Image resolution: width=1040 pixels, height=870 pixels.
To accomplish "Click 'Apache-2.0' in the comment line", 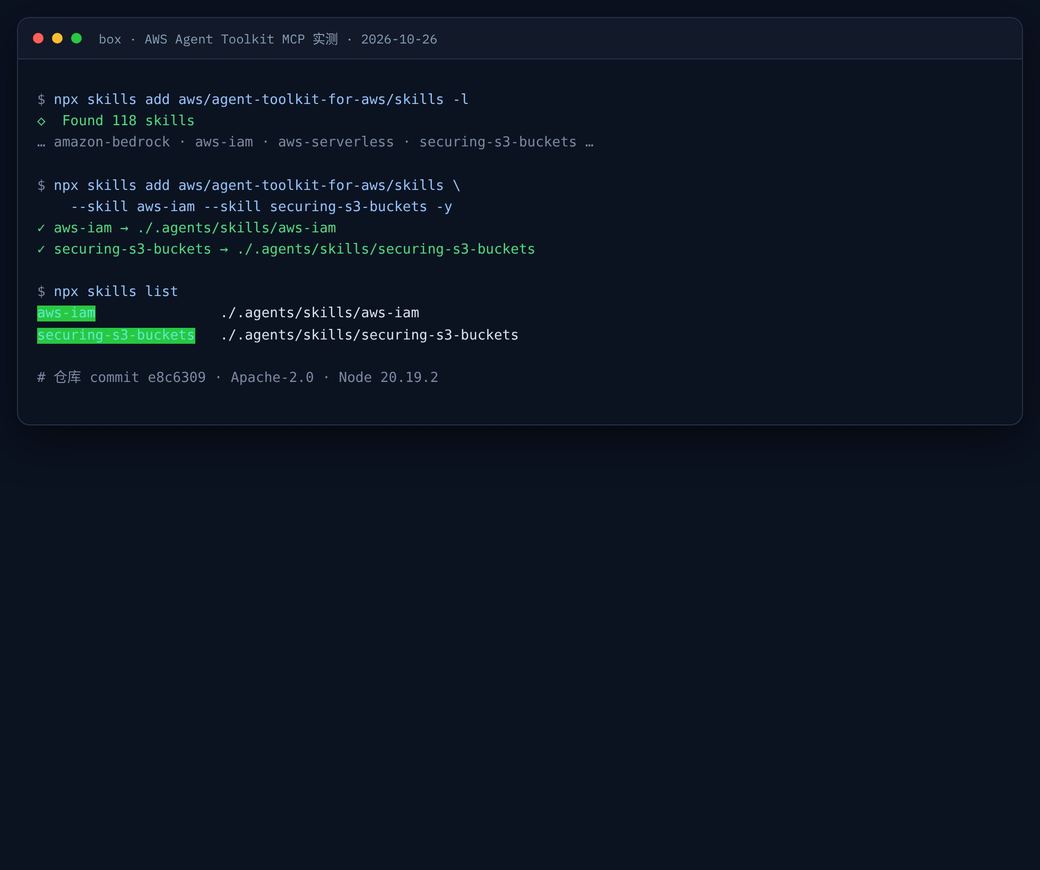I will click(272, 377).
